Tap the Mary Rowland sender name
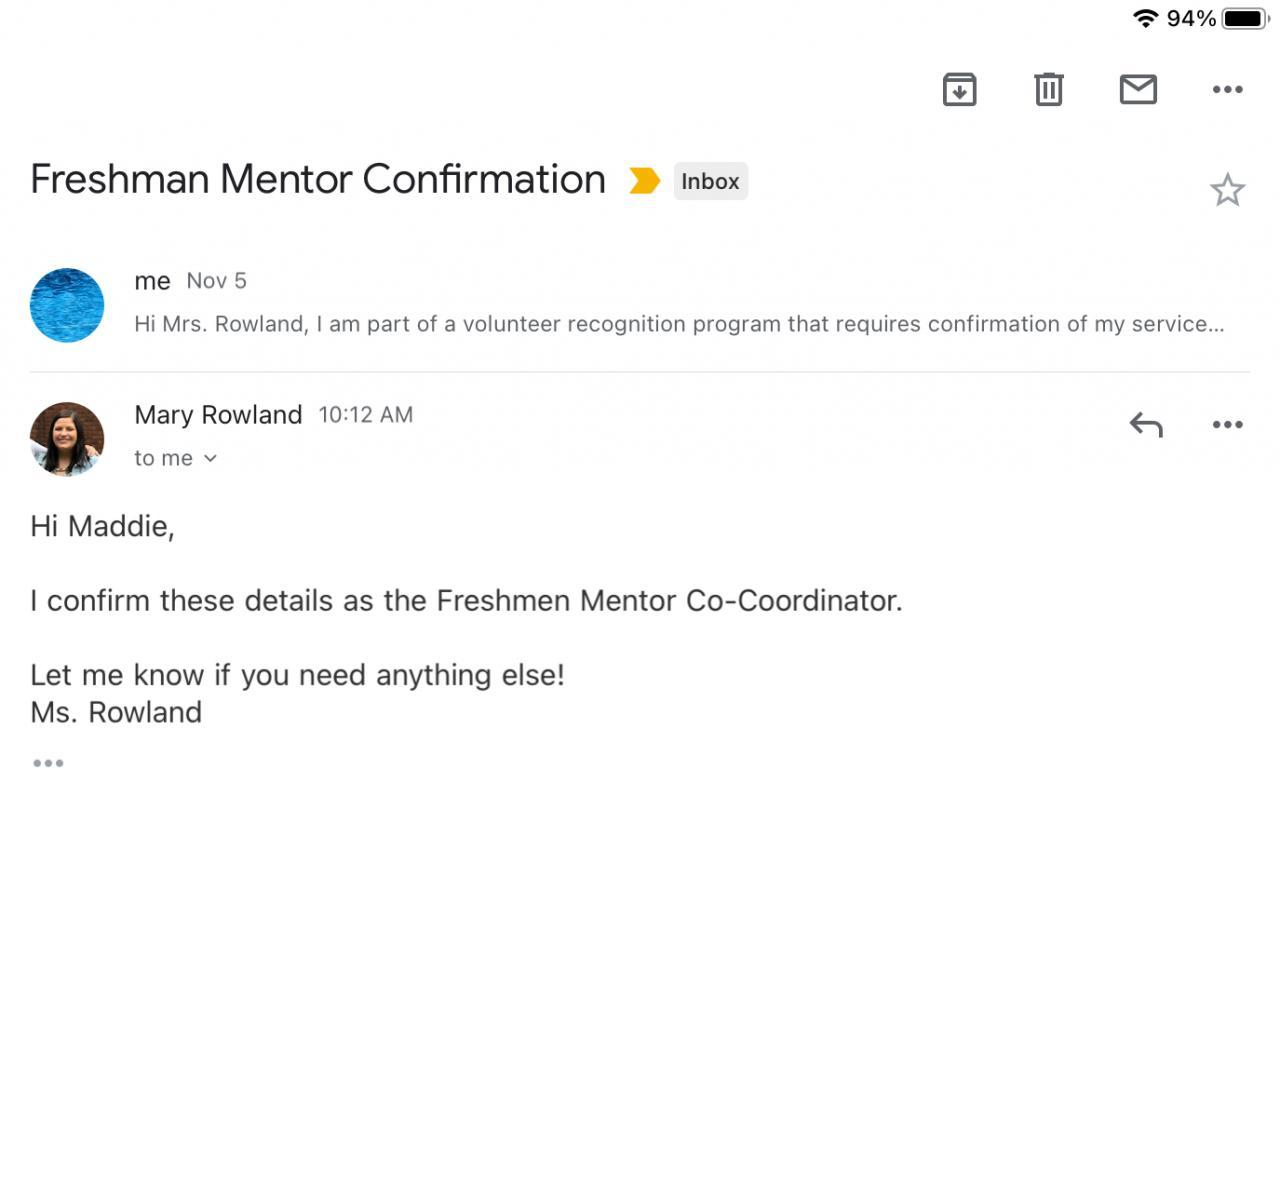1280x1201 pixels. point(218,415)
